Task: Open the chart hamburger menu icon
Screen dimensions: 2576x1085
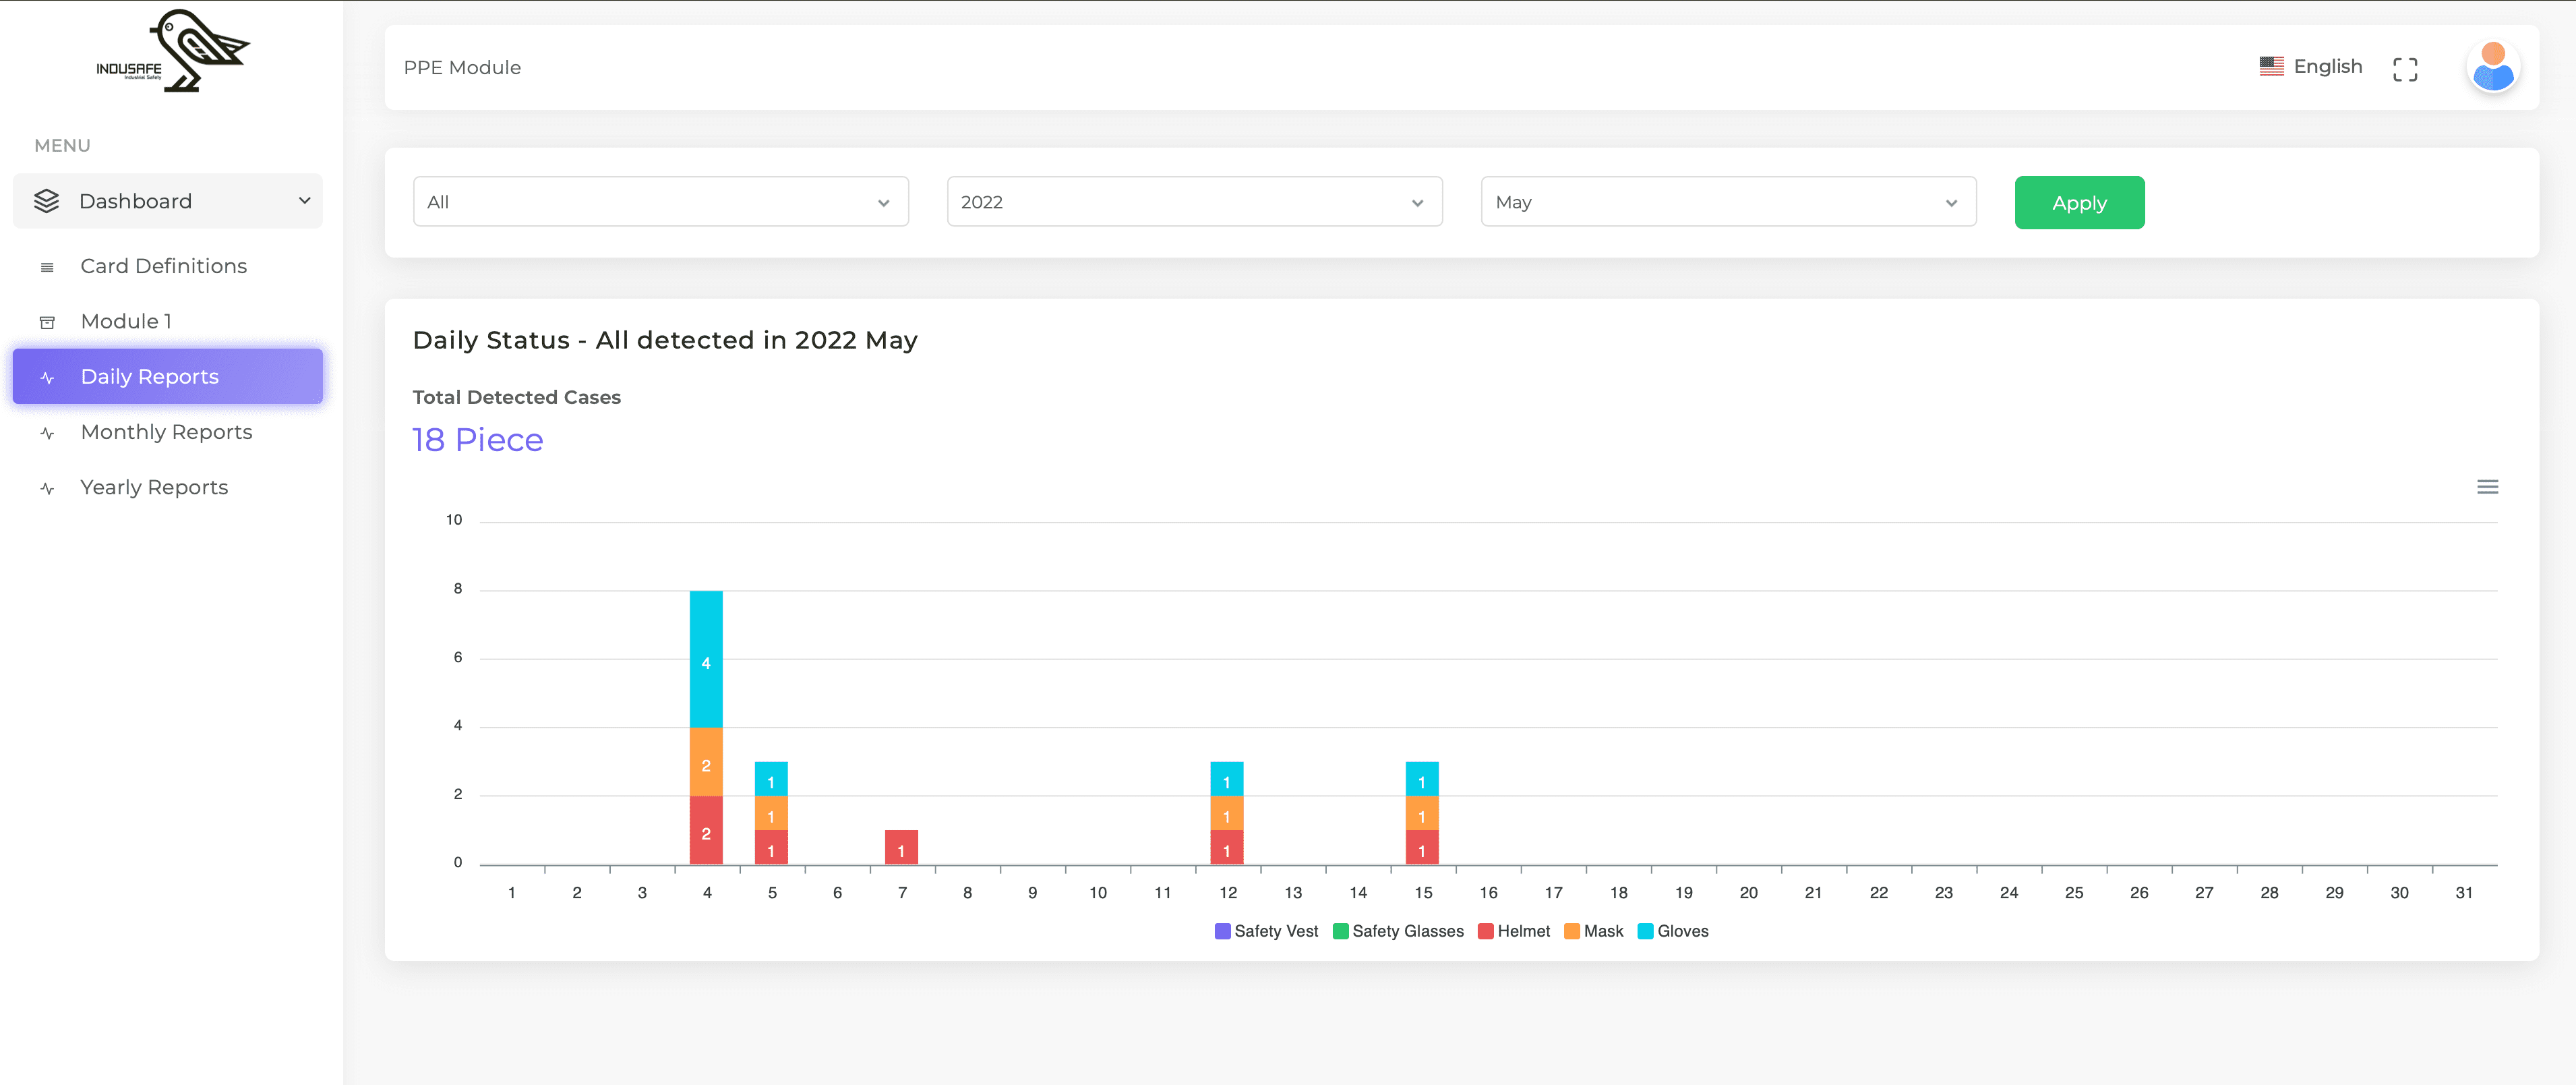Action: click(2487, 487)
